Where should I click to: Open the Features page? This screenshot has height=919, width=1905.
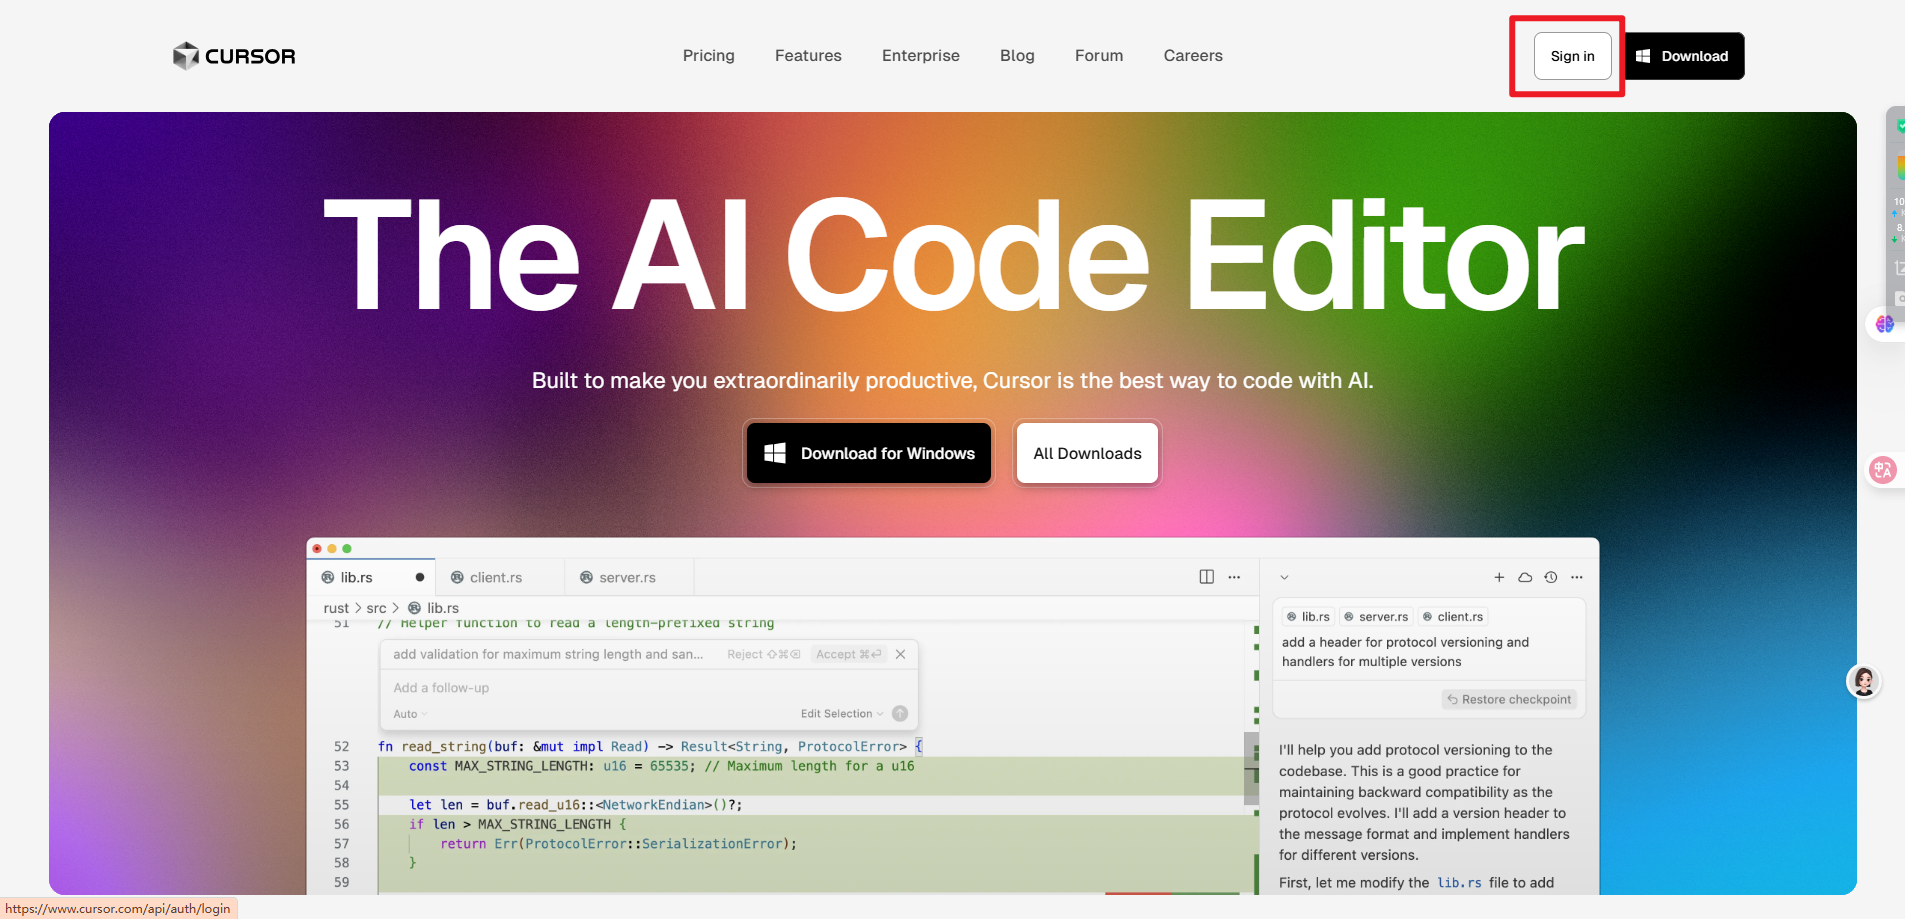808,56
